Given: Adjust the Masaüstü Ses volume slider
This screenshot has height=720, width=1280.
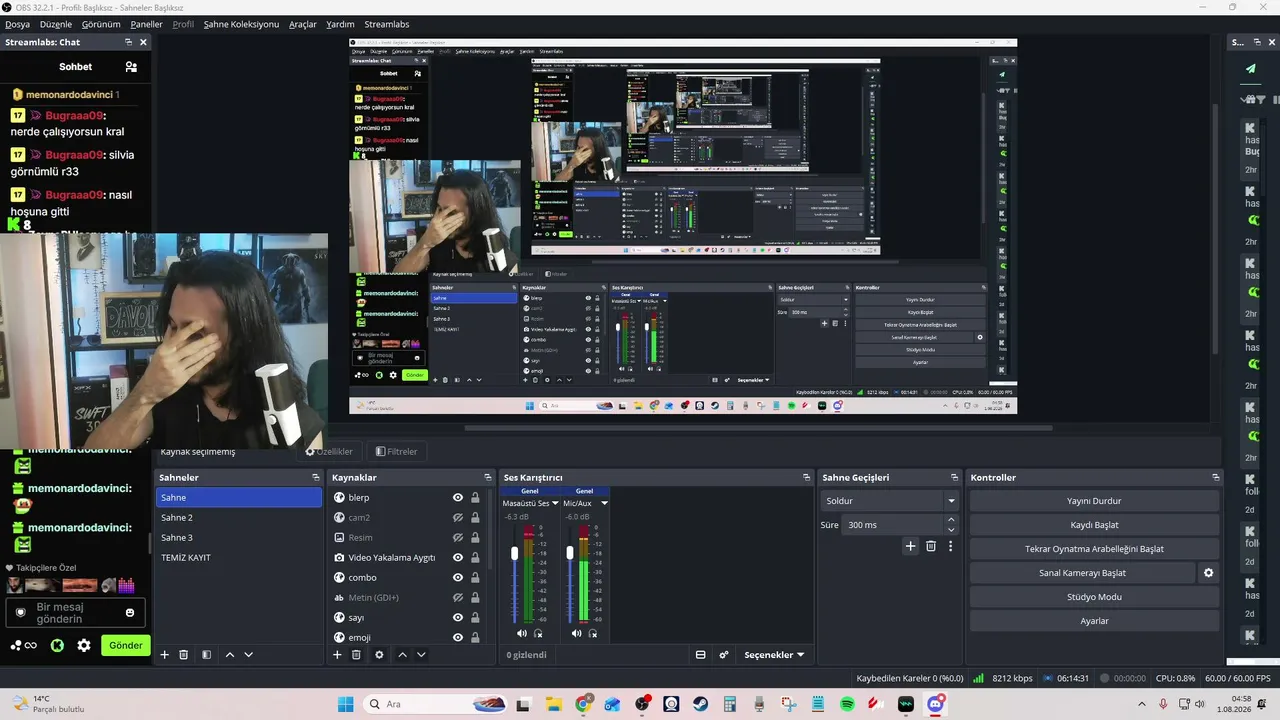Looking at the screenshot, I should [515, 553].
